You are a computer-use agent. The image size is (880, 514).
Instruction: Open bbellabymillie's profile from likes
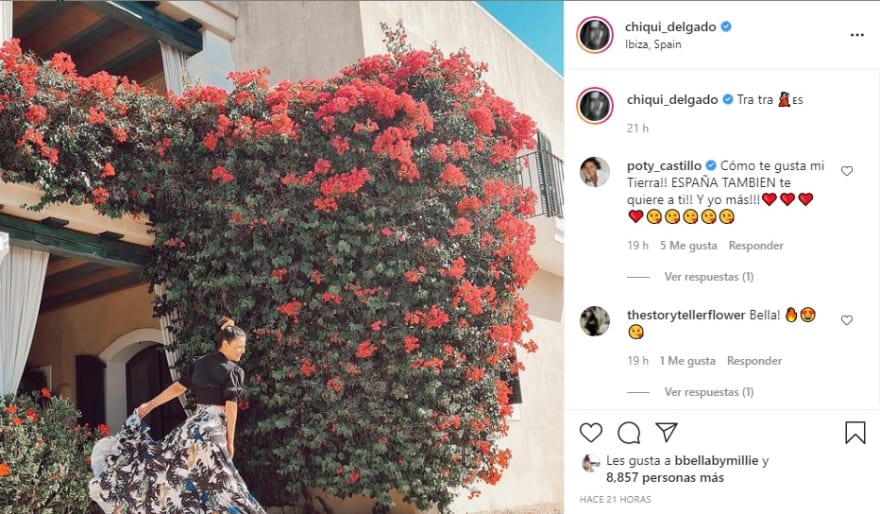pyautogui.click(x=716, y=461)
